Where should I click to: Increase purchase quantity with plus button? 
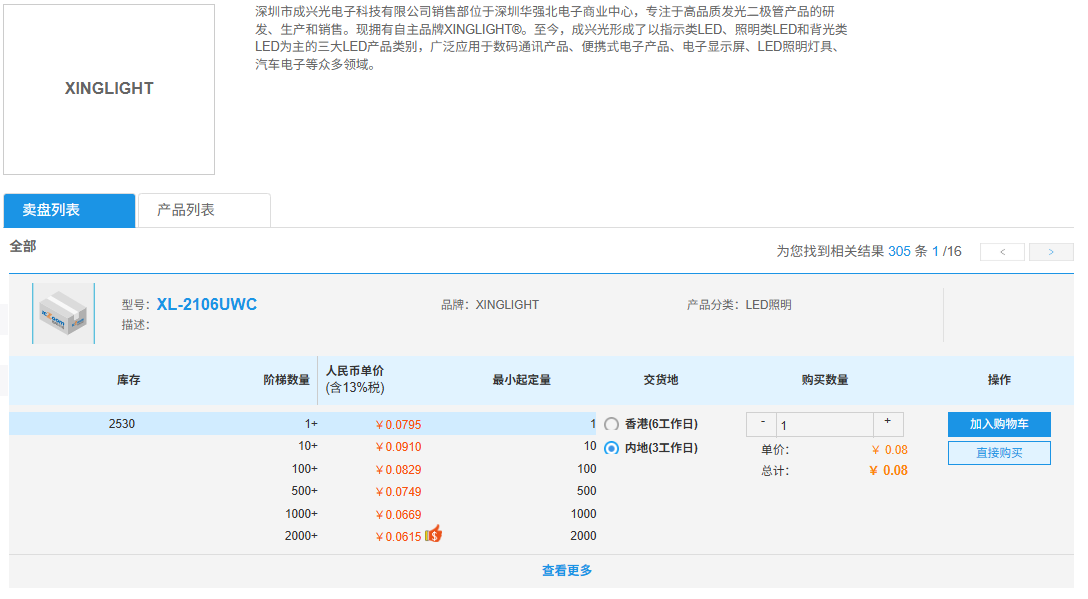click(x=887, y=423)
